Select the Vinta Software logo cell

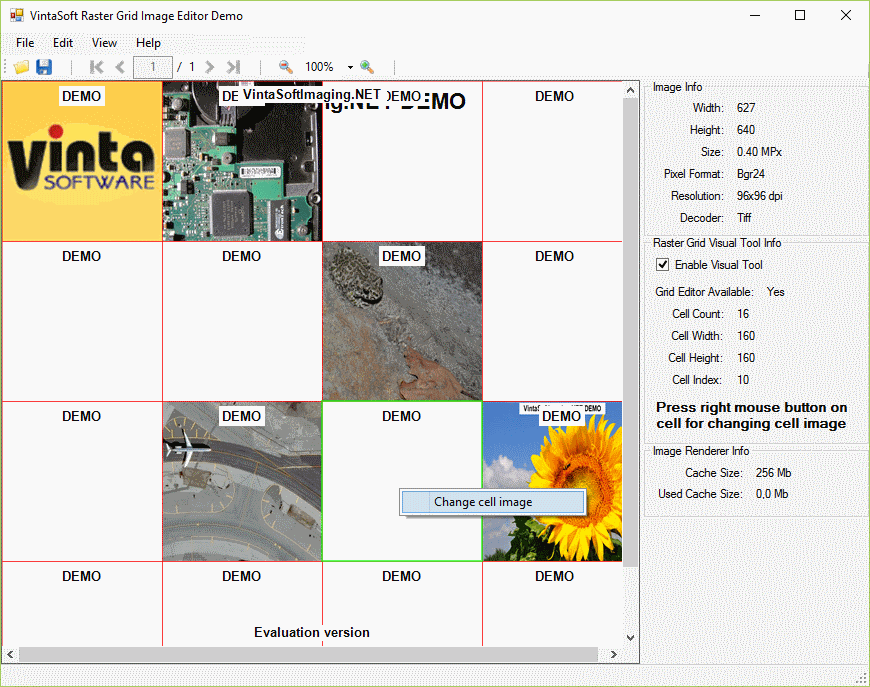pos(82,161)
